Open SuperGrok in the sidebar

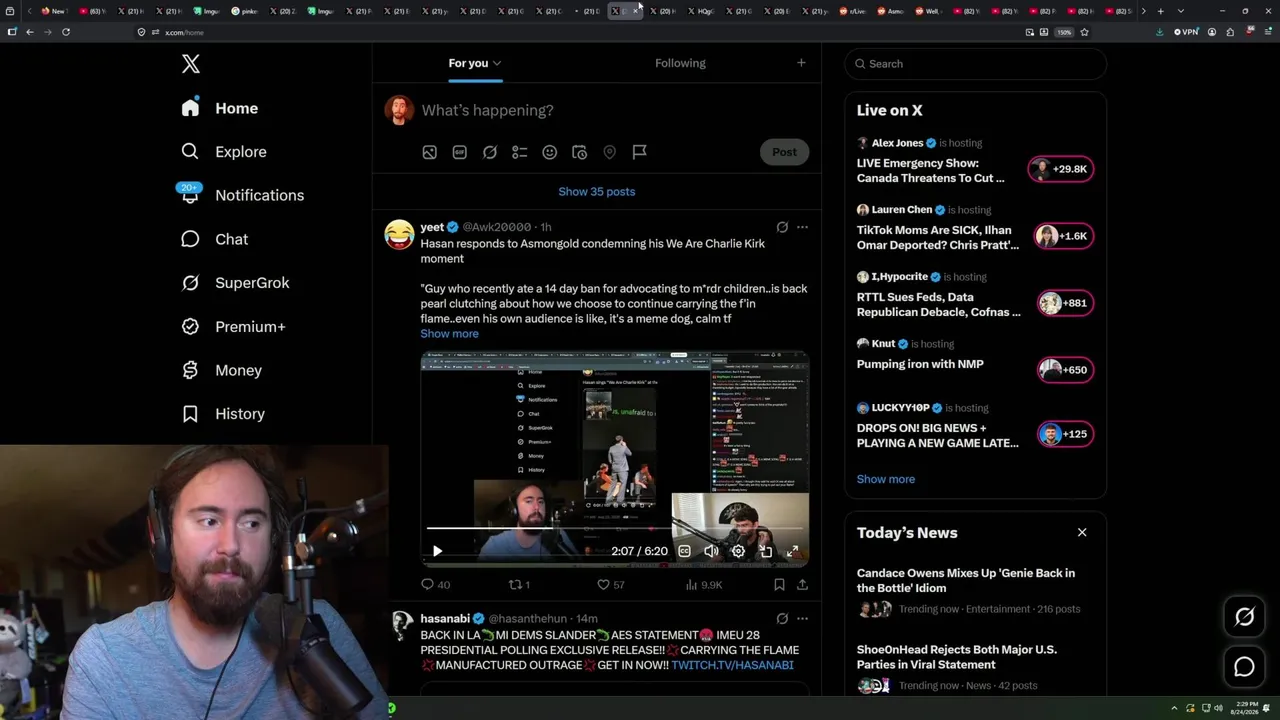[x=235, y=283]
